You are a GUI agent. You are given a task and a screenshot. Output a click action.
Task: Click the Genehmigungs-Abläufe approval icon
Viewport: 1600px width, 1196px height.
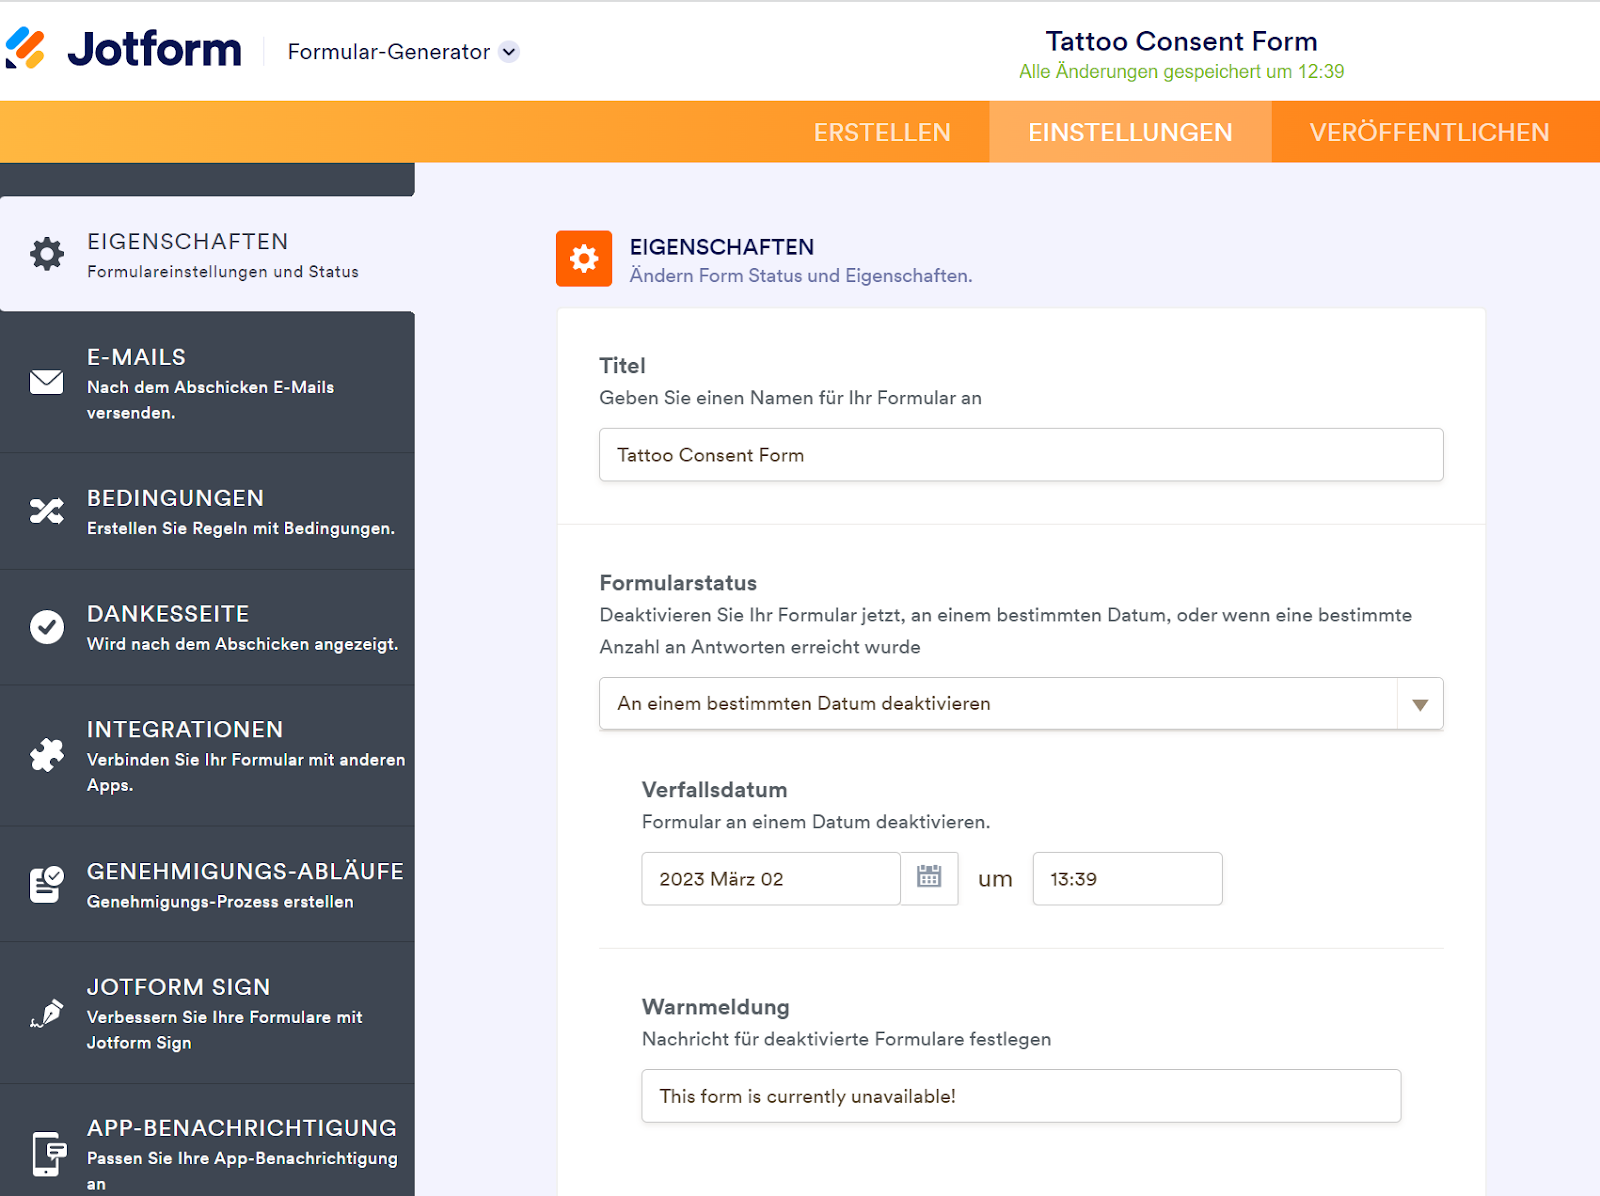click(x=47, y=884)
